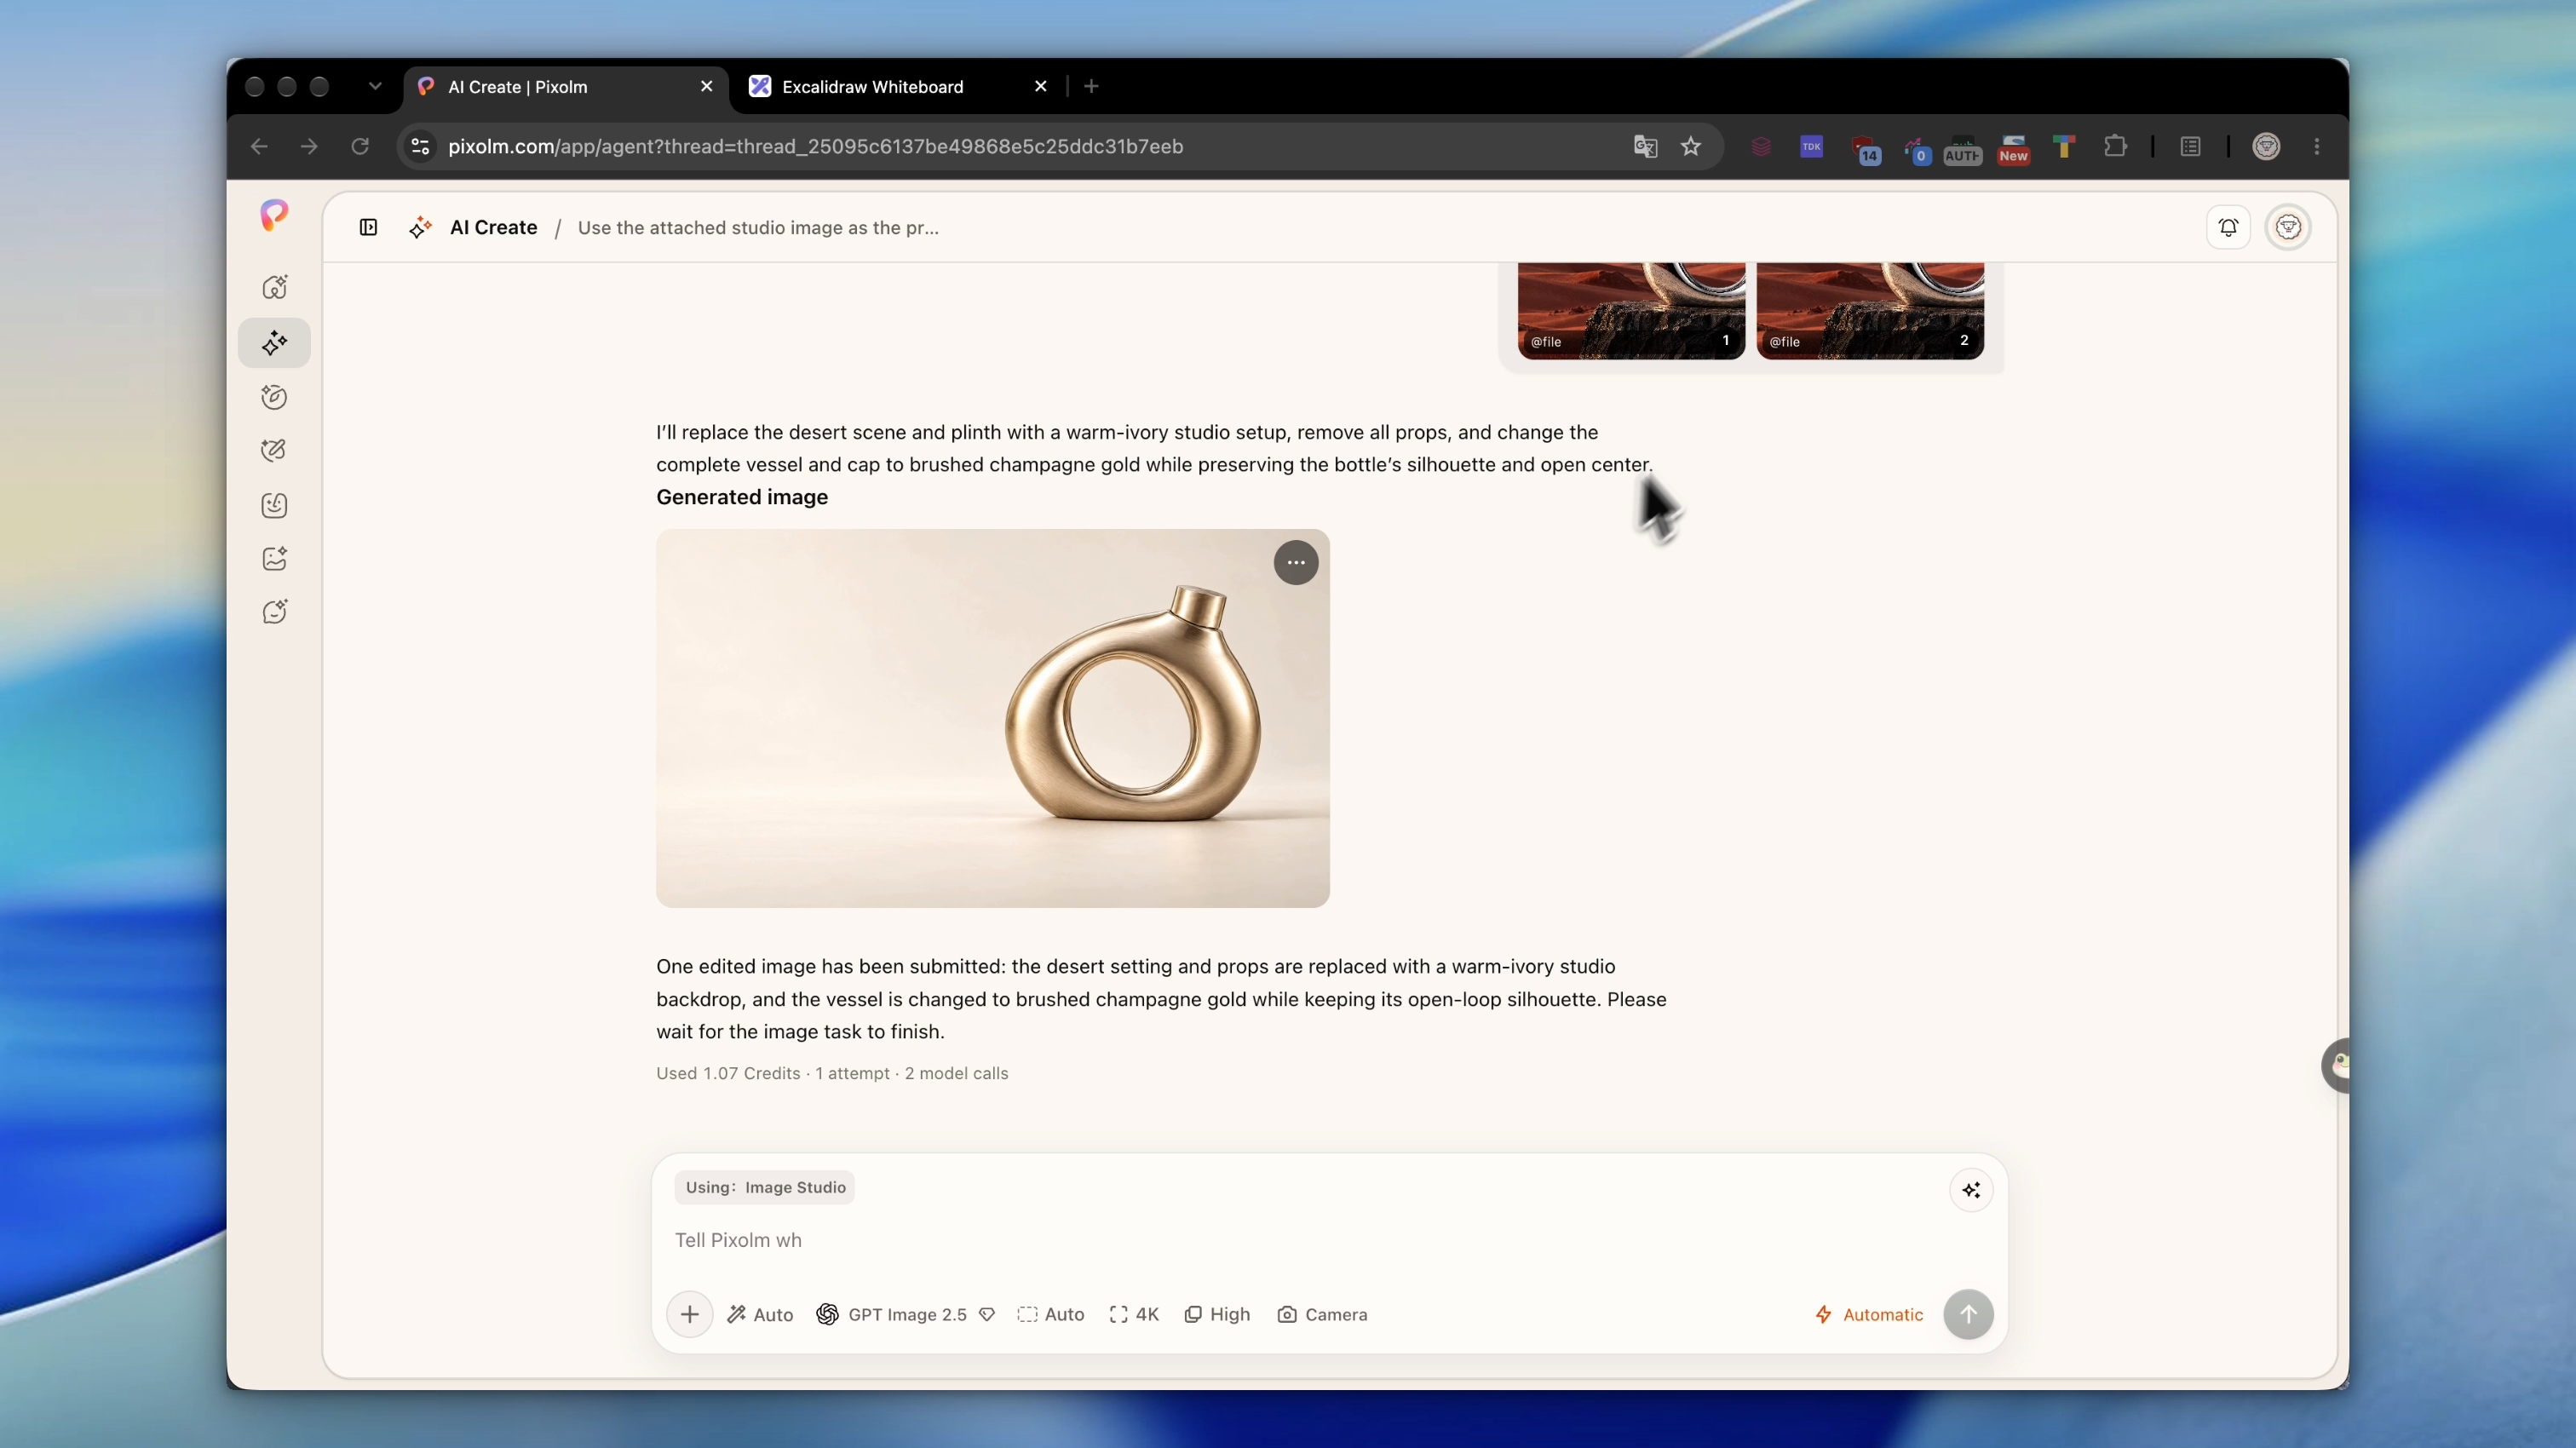Click the Pixolm logo in sidebar
Screen dimensions: 2576x1448
tap(274, 215)
